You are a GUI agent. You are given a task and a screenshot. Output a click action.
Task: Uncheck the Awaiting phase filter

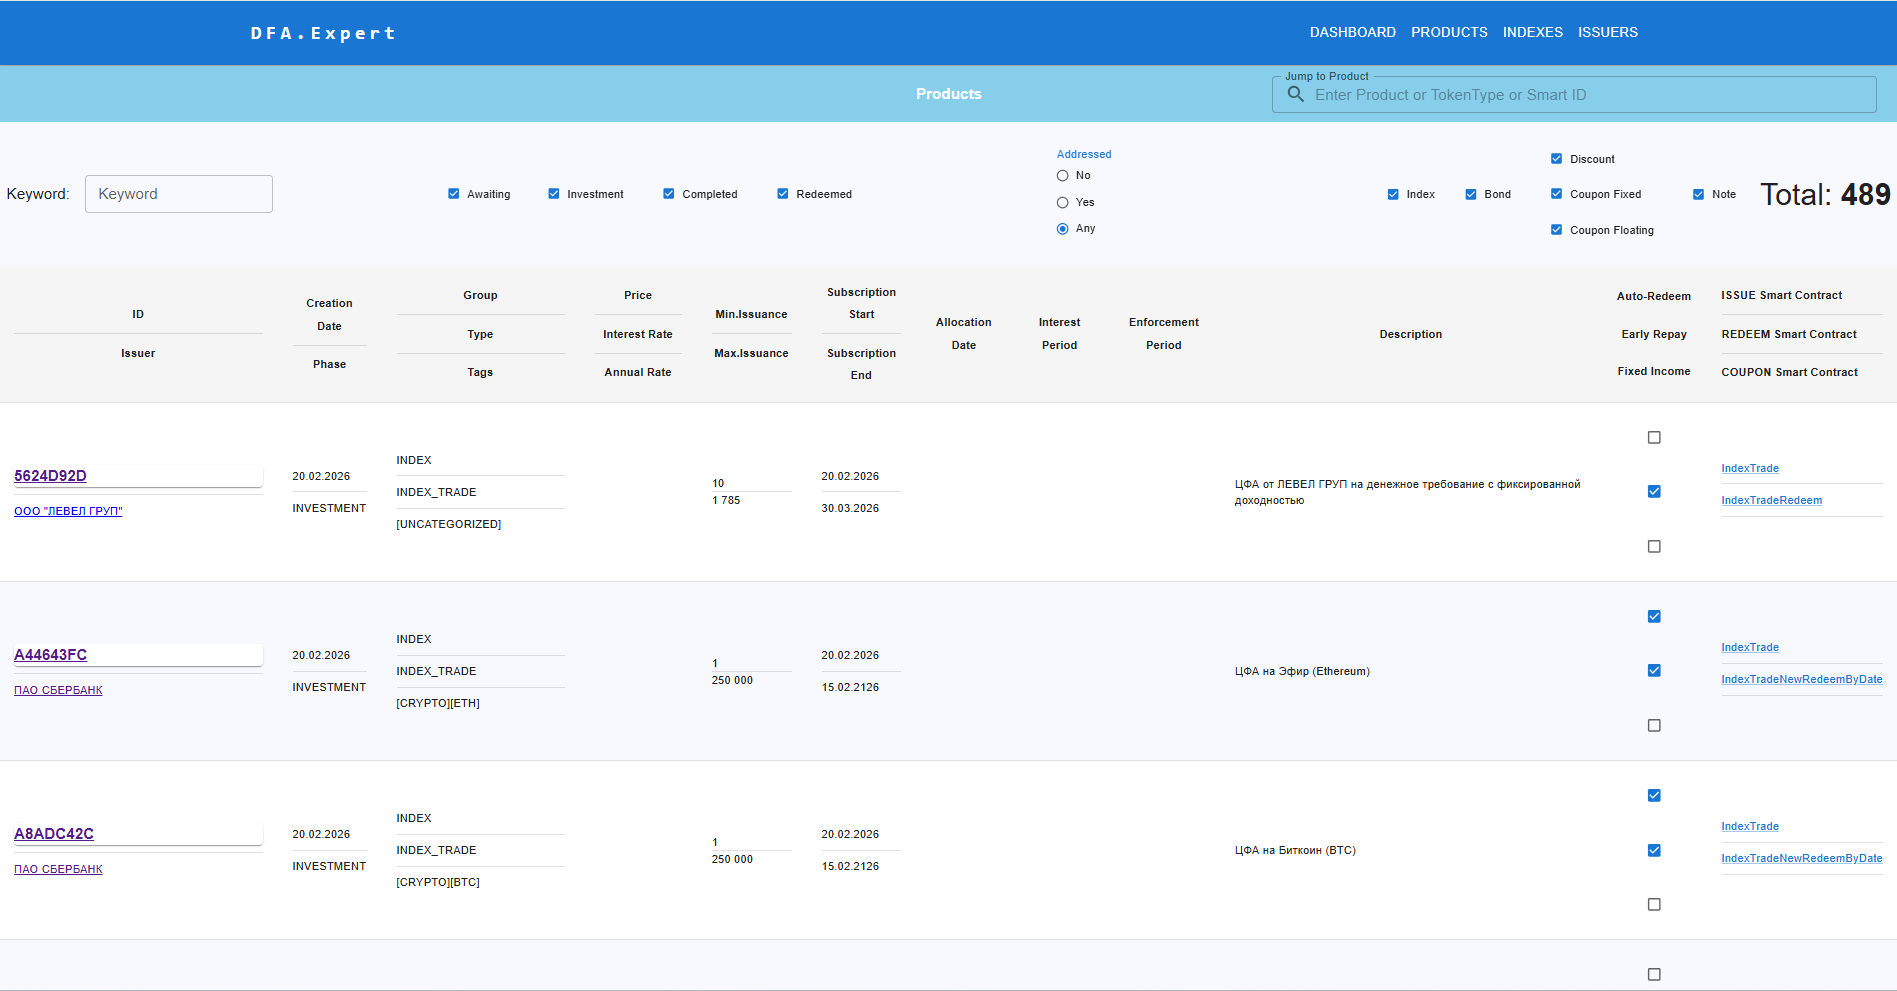point(454,194)
